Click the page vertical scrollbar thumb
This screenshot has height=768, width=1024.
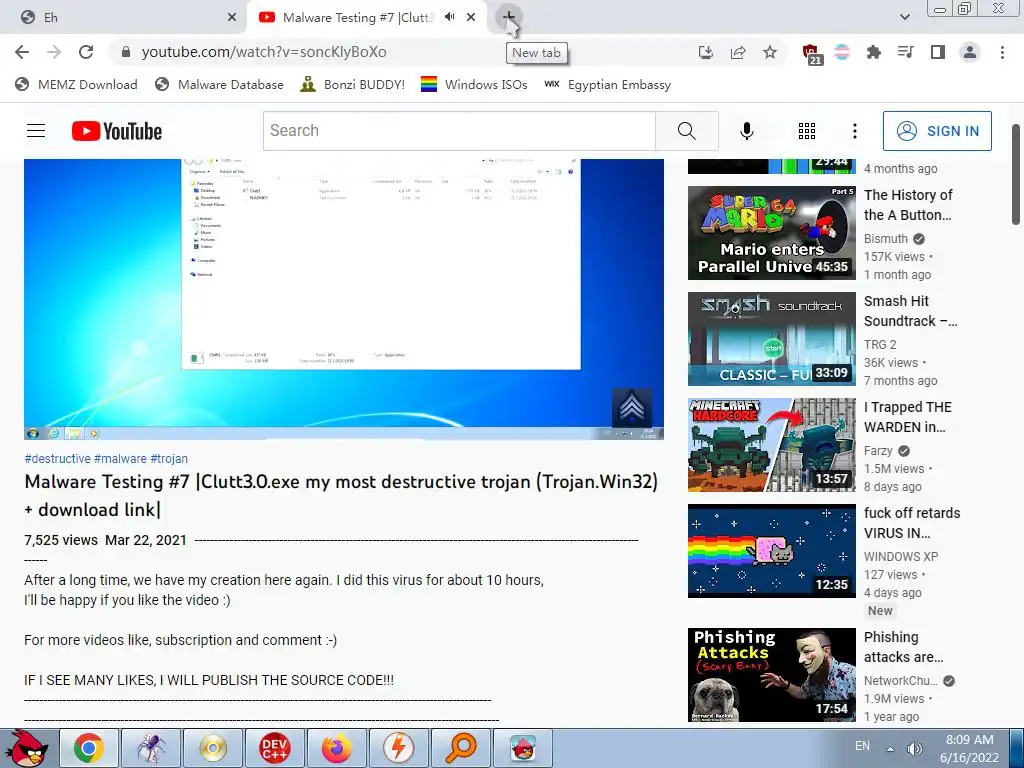point(1016,174)
